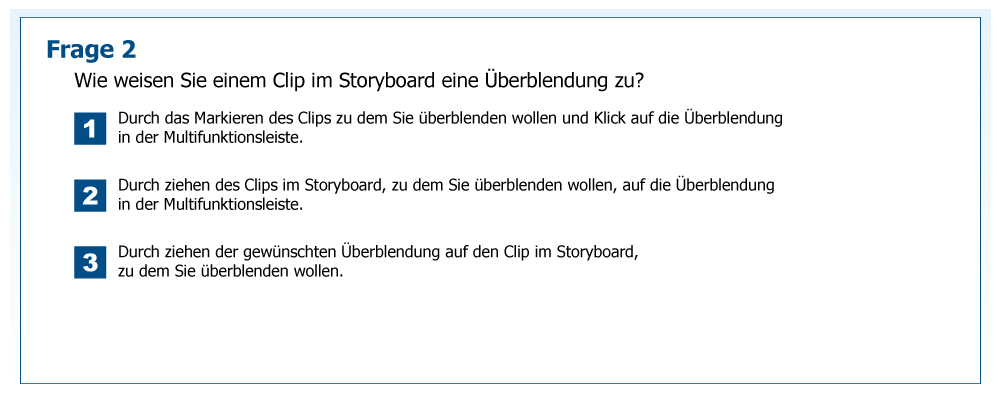The height and width of the screenshot is (400, 1000).
Task: Click the "Frage 2" heading
Action: 91,49
